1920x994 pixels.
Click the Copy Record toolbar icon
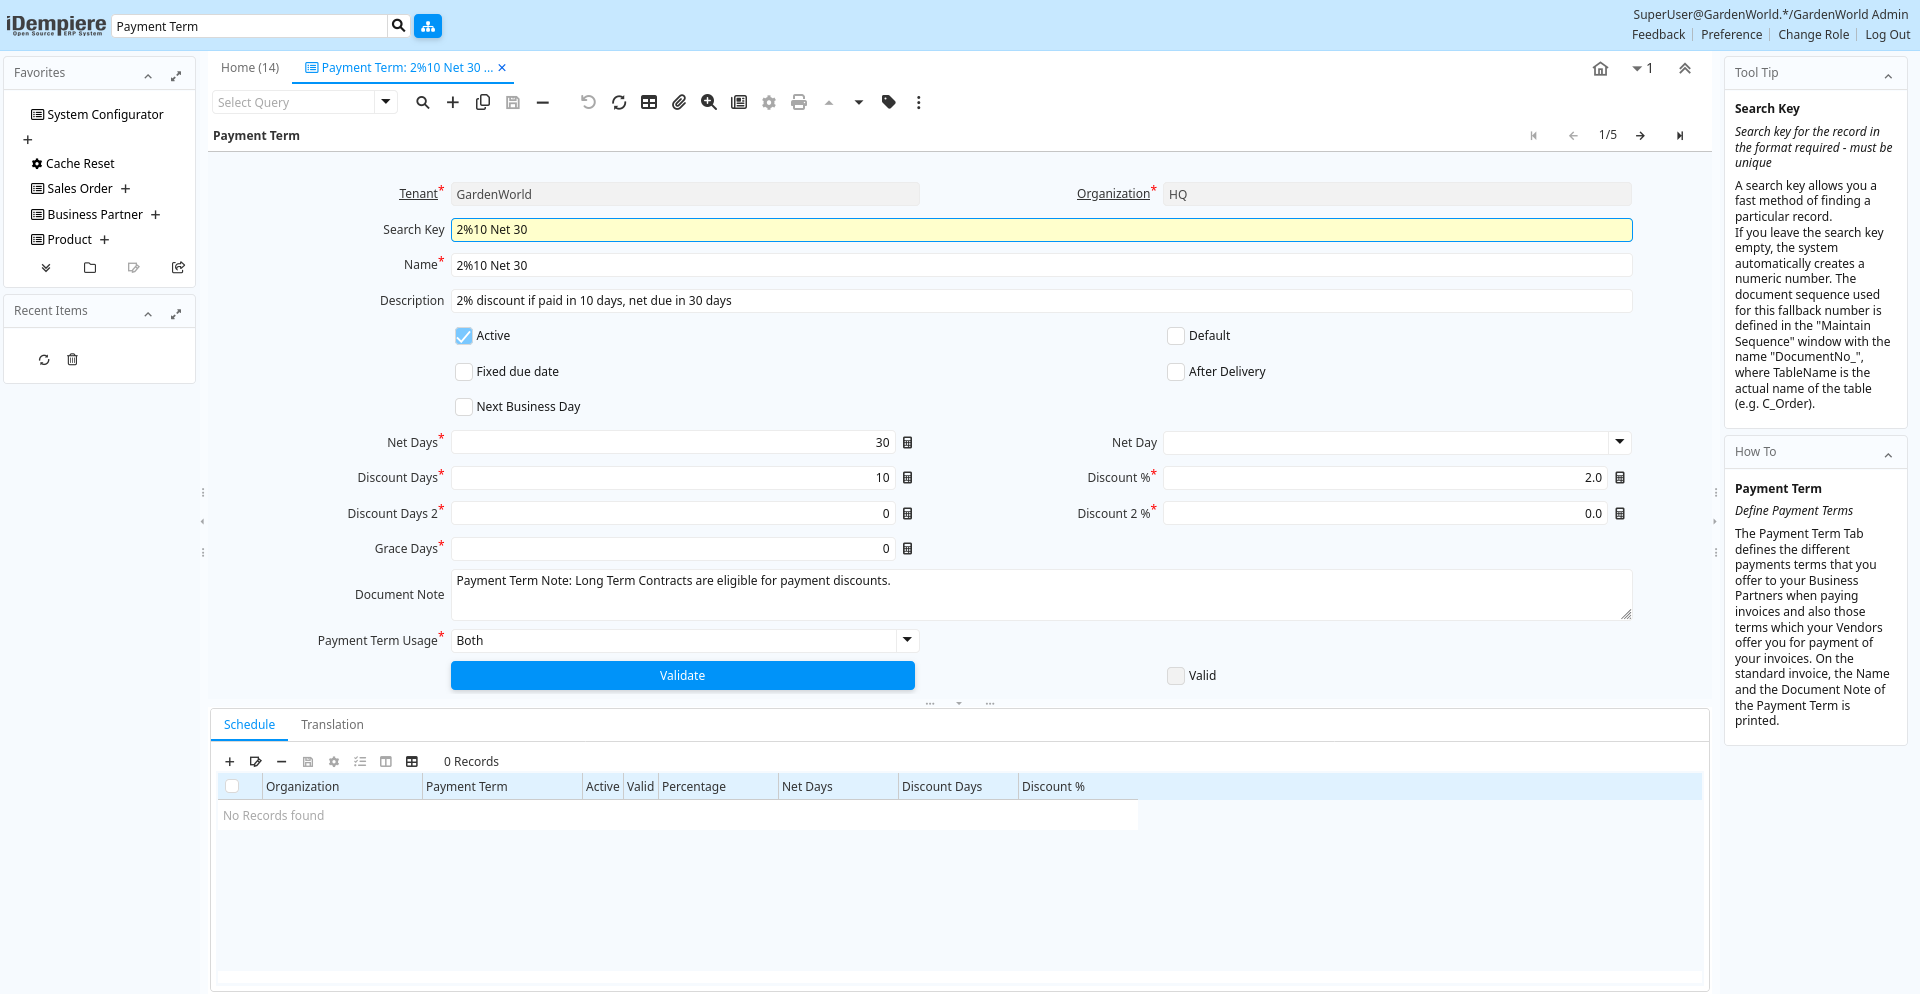(x=483, y=102)
